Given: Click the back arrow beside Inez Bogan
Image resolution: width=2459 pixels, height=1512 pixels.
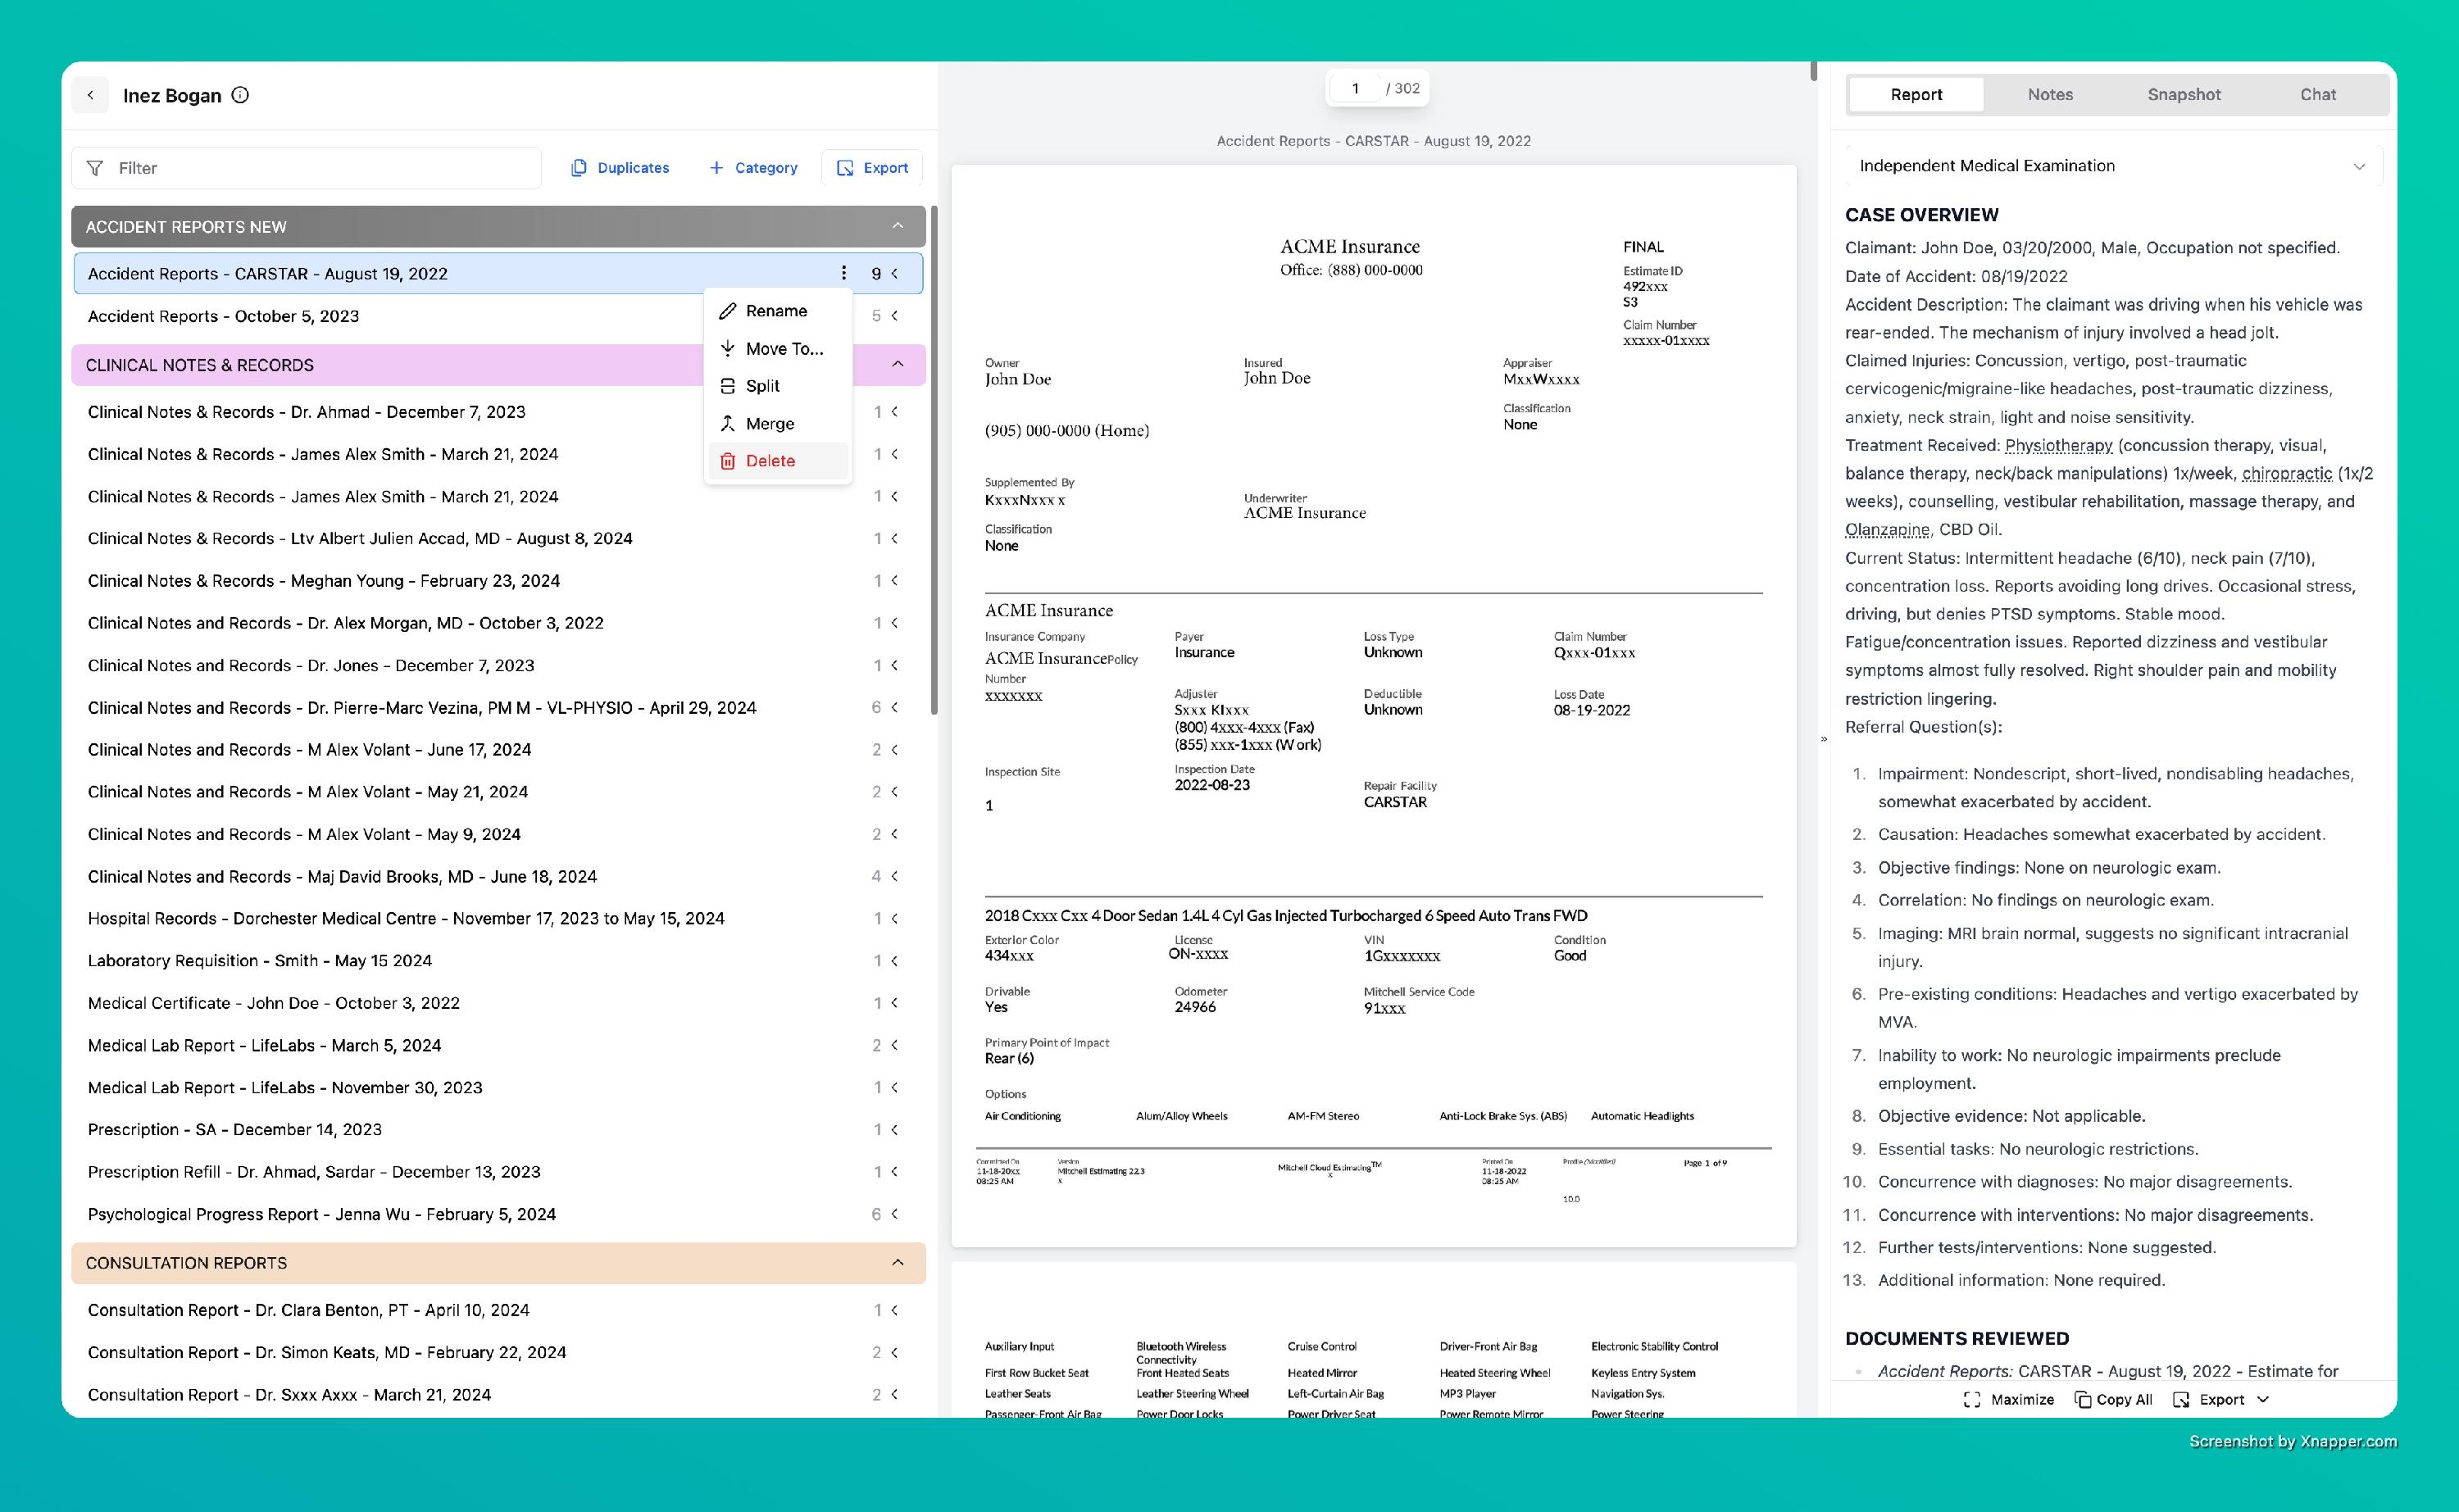Looking at the screenshot, I should pos(90,95).
